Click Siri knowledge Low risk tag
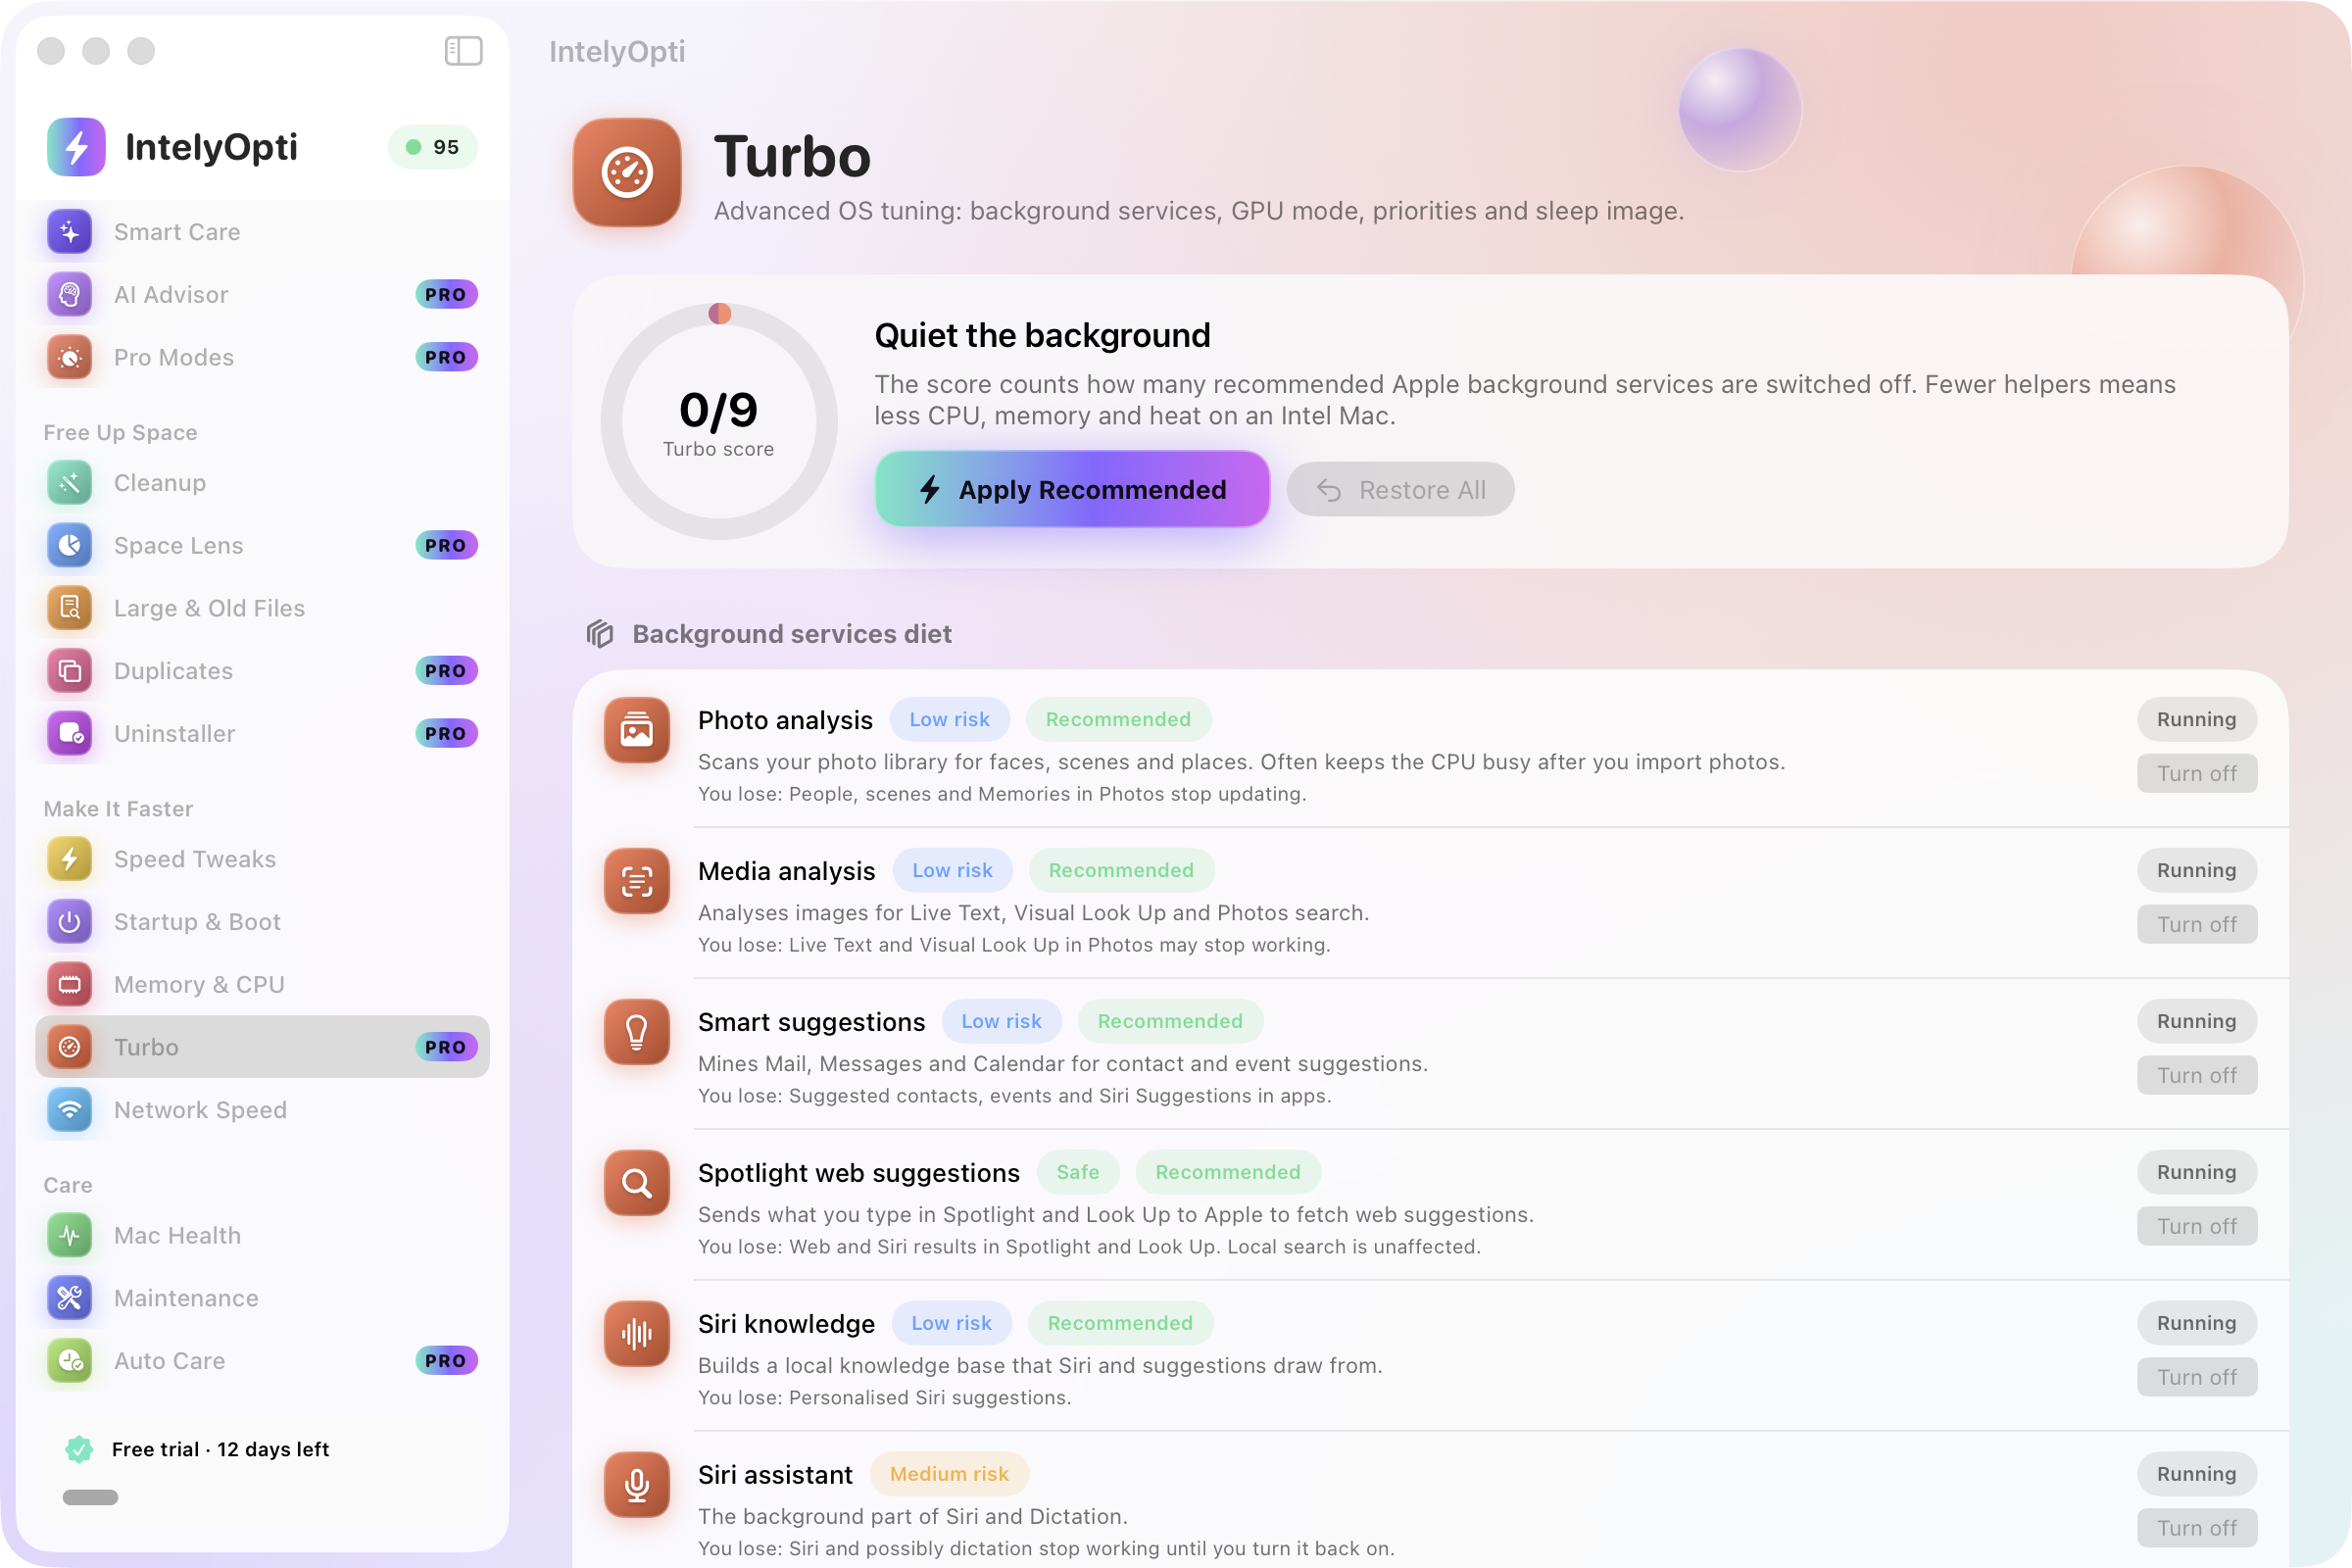Viewport: 2352px width, 1568px height. pos(951,1324)
